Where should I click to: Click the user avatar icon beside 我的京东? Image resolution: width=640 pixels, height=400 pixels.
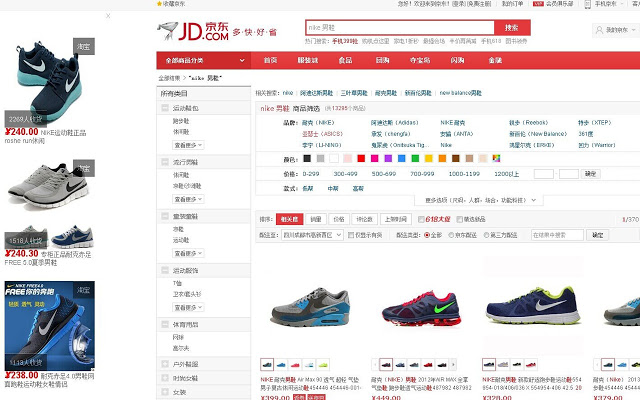click(x=599, y=30)
